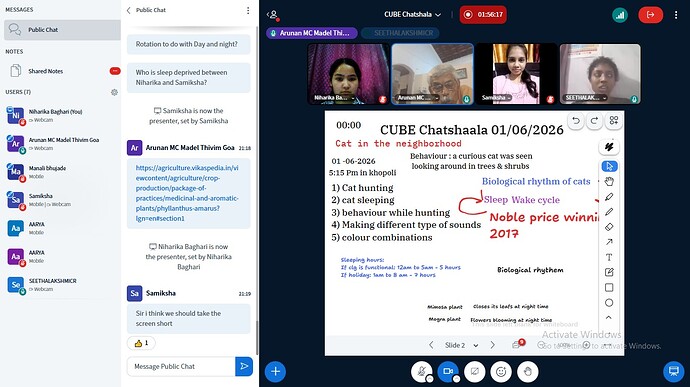The image size is (690, 387).
Task: Hide Public Chat with back chevron
Action: click(x=128, y=10)
